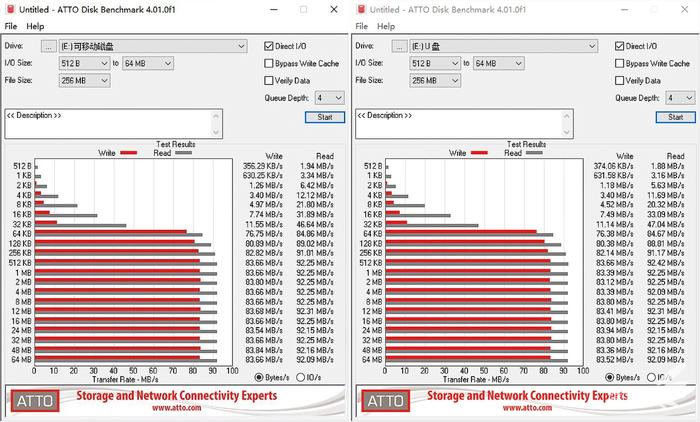This screenshot has height=422, width=700.
Task: Click 356.29 KB/s write value, left window
Action: (x=263, y=166)
